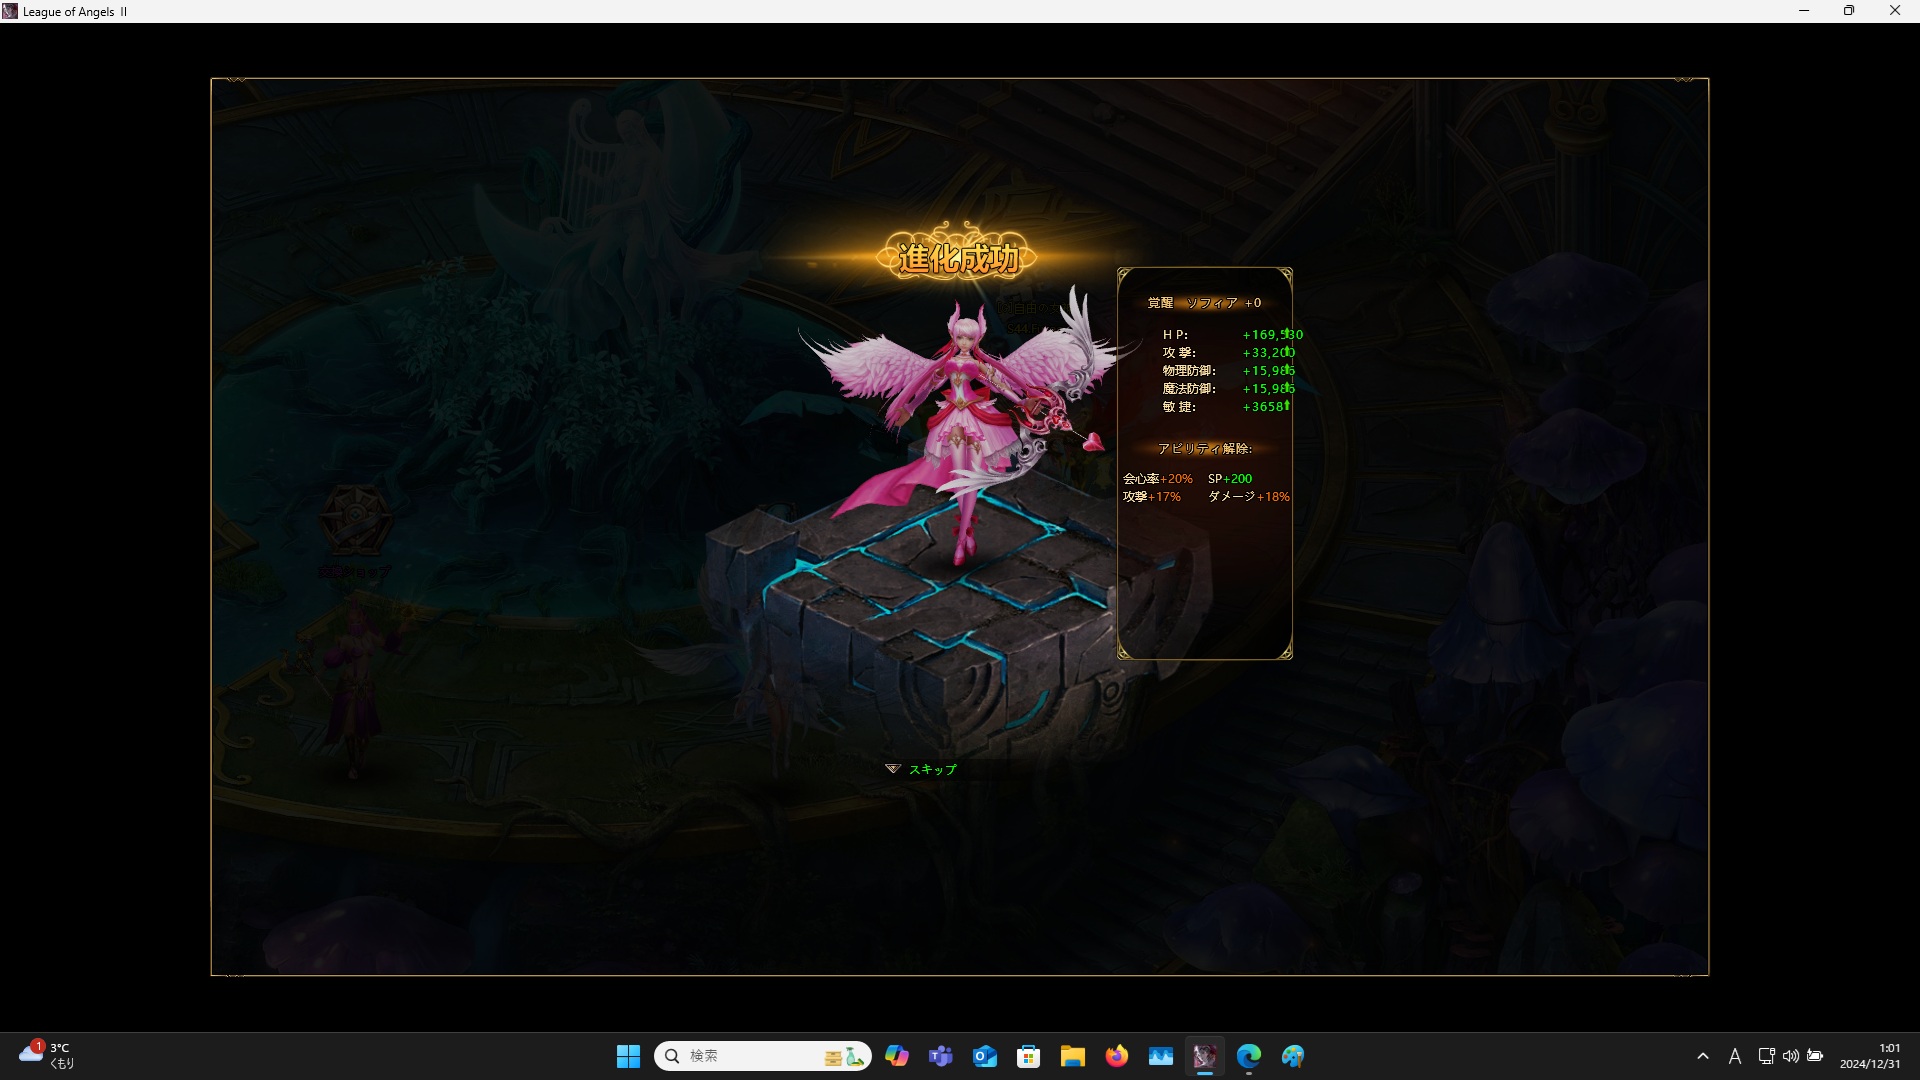Click the network status tray icon

1766,1056
